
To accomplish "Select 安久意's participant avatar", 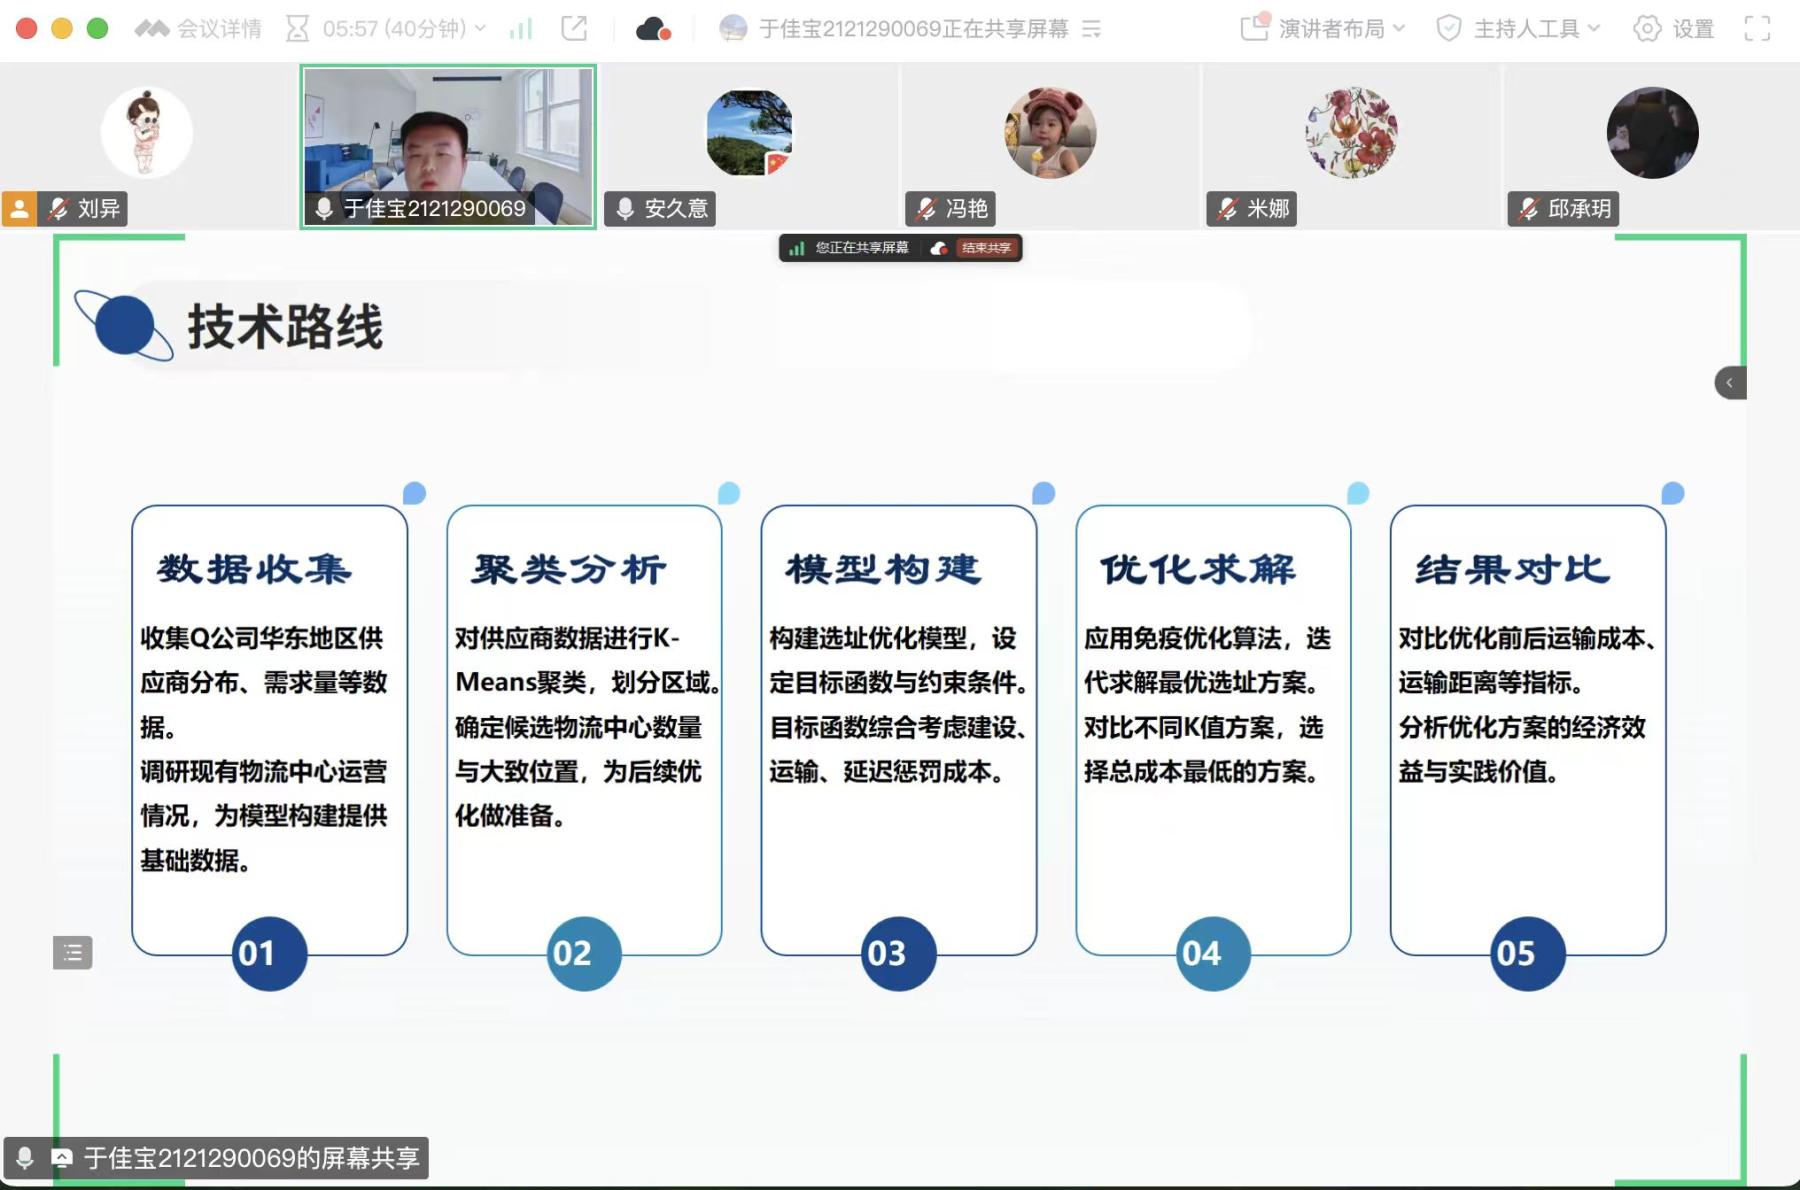I will [749, 133].
